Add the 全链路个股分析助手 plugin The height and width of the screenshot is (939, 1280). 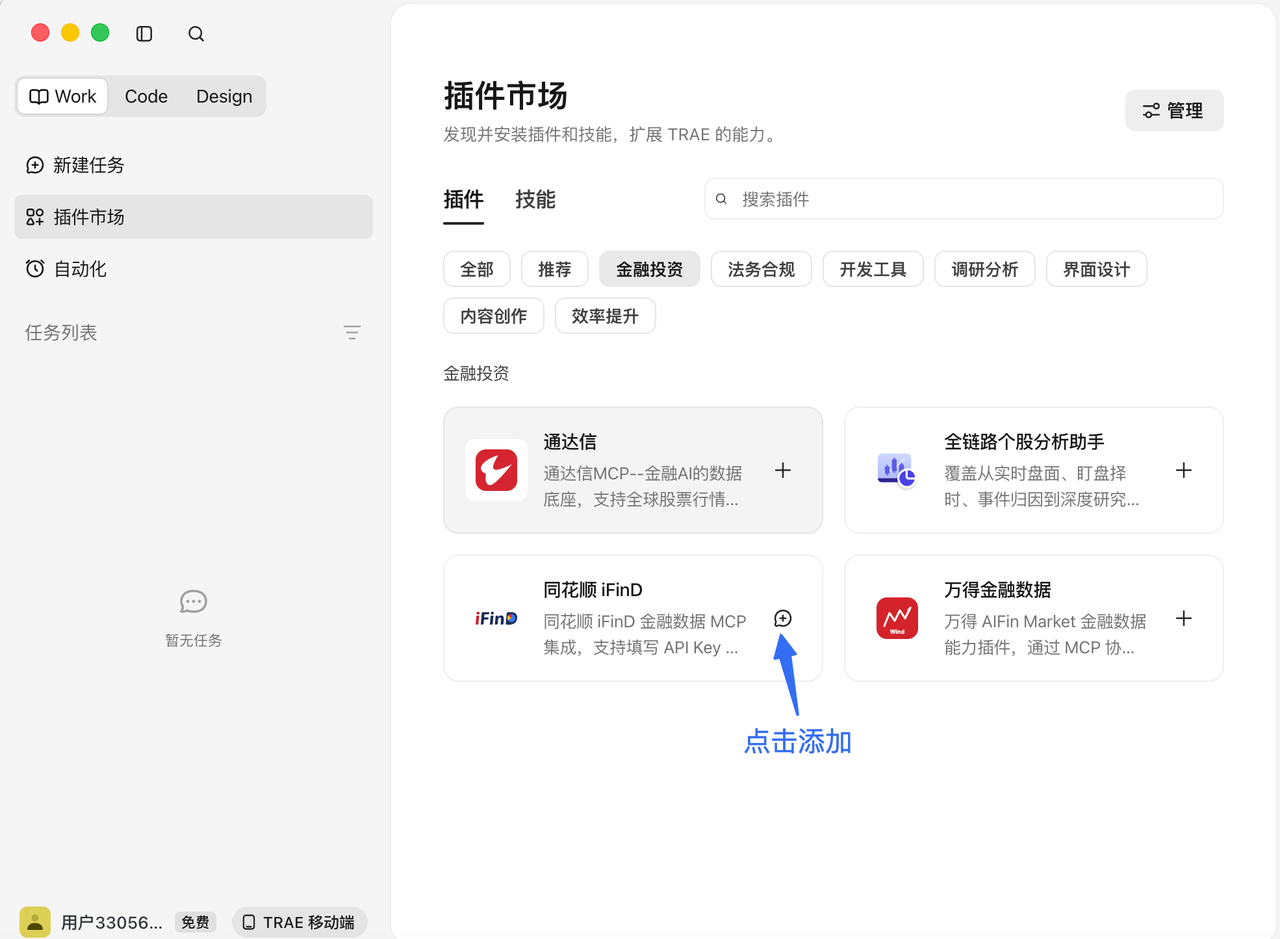[x=1184, y=470]
